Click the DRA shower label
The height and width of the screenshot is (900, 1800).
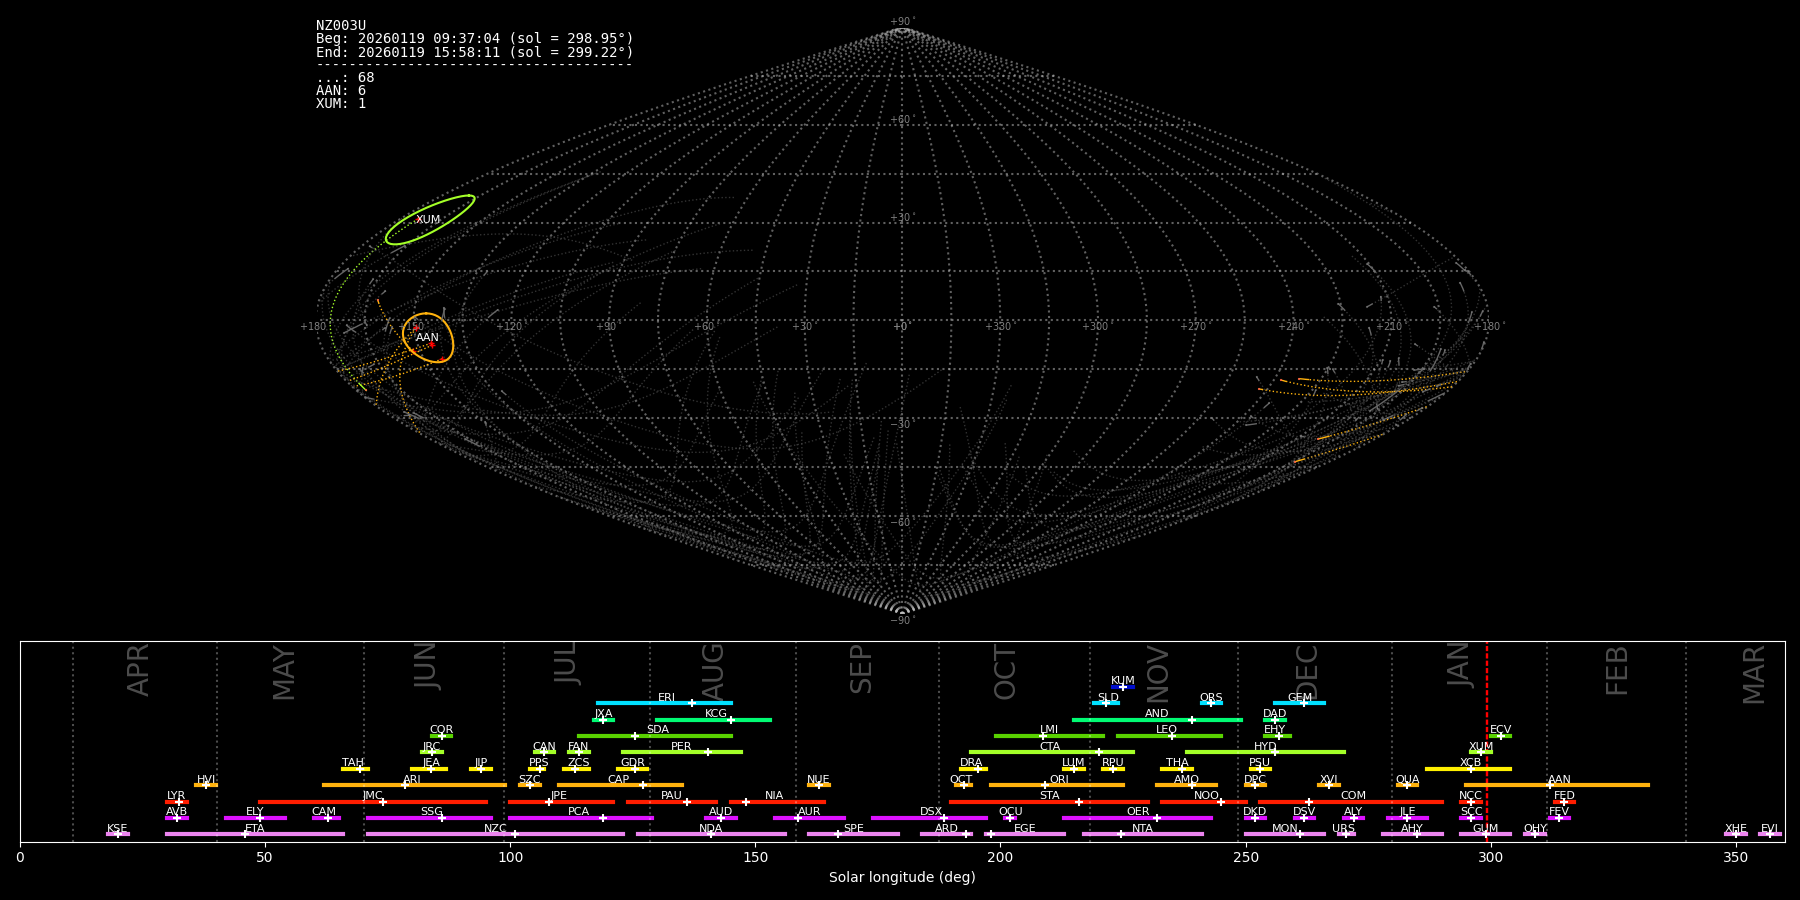(x=971, y=763)
